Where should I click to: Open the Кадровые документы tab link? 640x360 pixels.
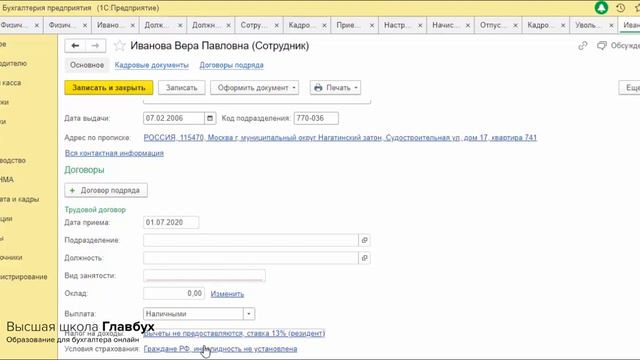pos(151,65)
